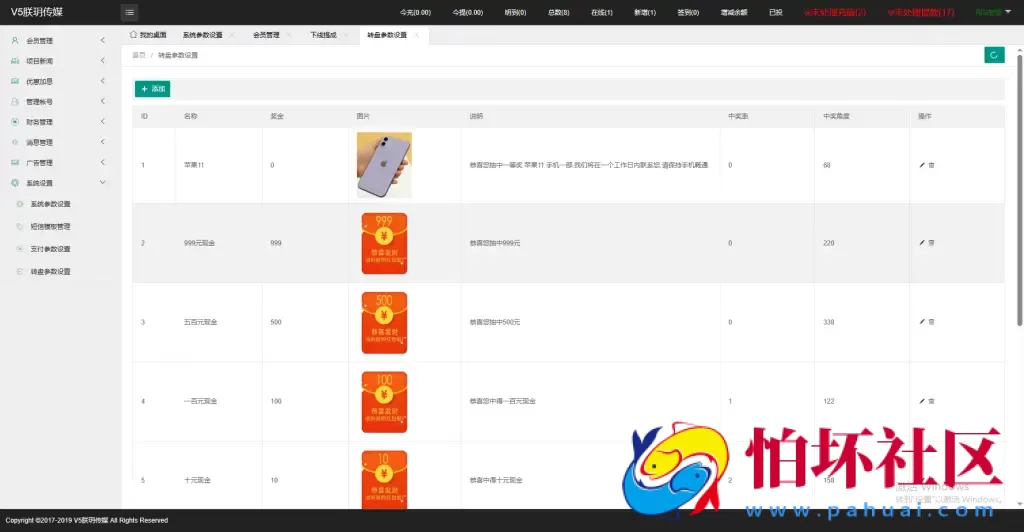The width and height of the screenshot is (1024, 532).
Task: Click the edit pencil for 苹果11 row
Action: click(x=922, y=165)
